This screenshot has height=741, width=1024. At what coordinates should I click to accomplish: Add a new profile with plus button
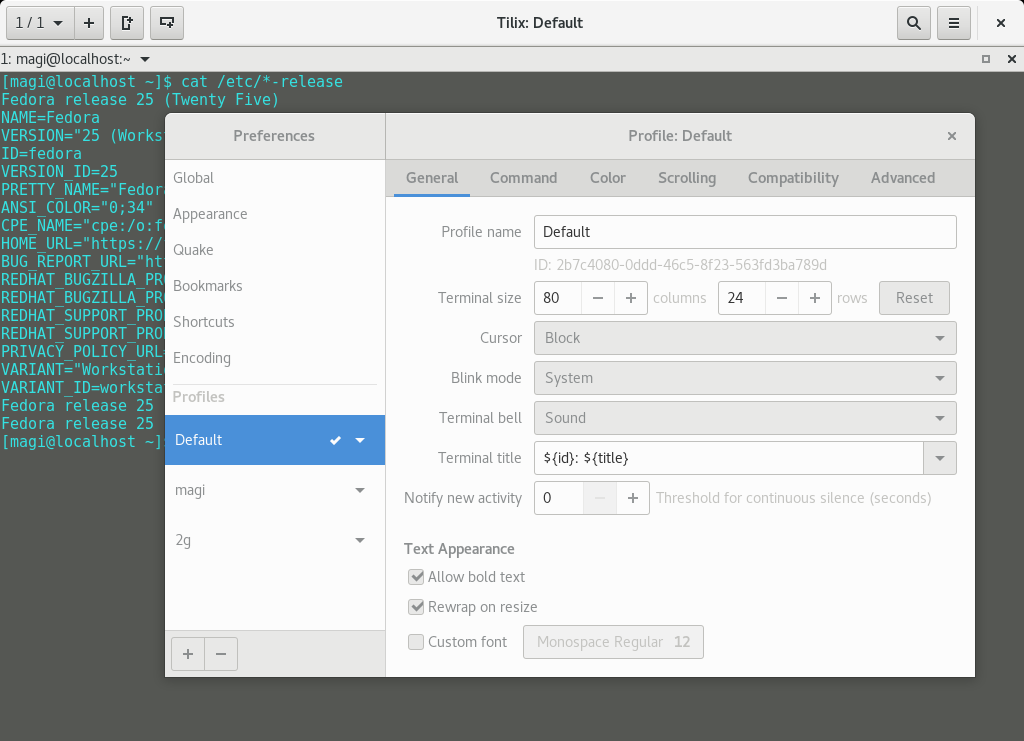188,654
